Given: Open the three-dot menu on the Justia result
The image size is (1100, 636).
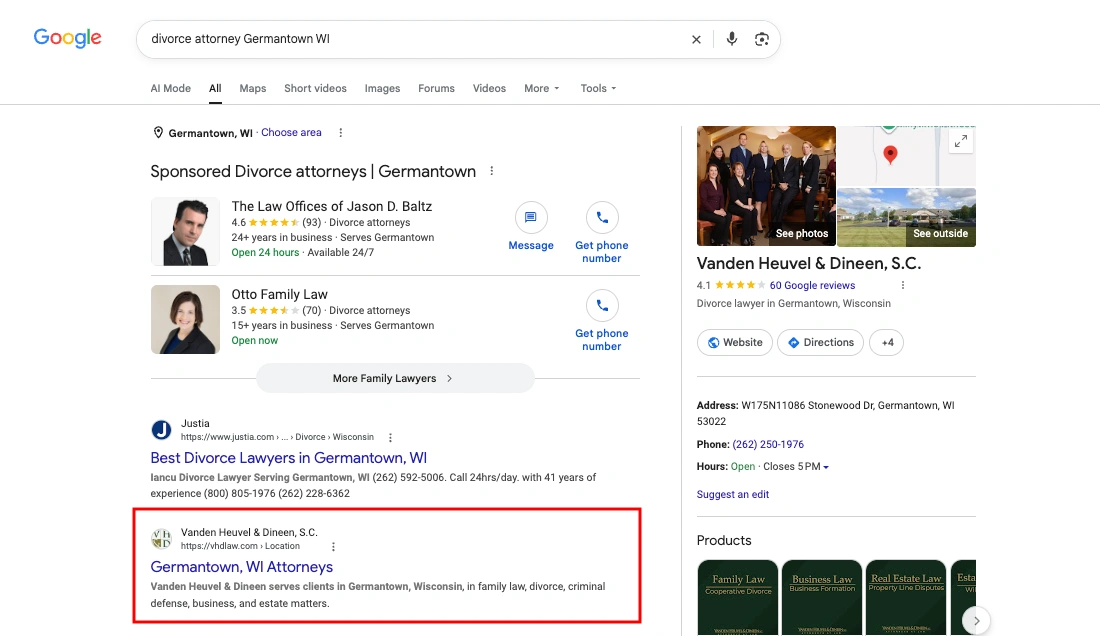Looking at the screenshot, I should click(391, 438).
